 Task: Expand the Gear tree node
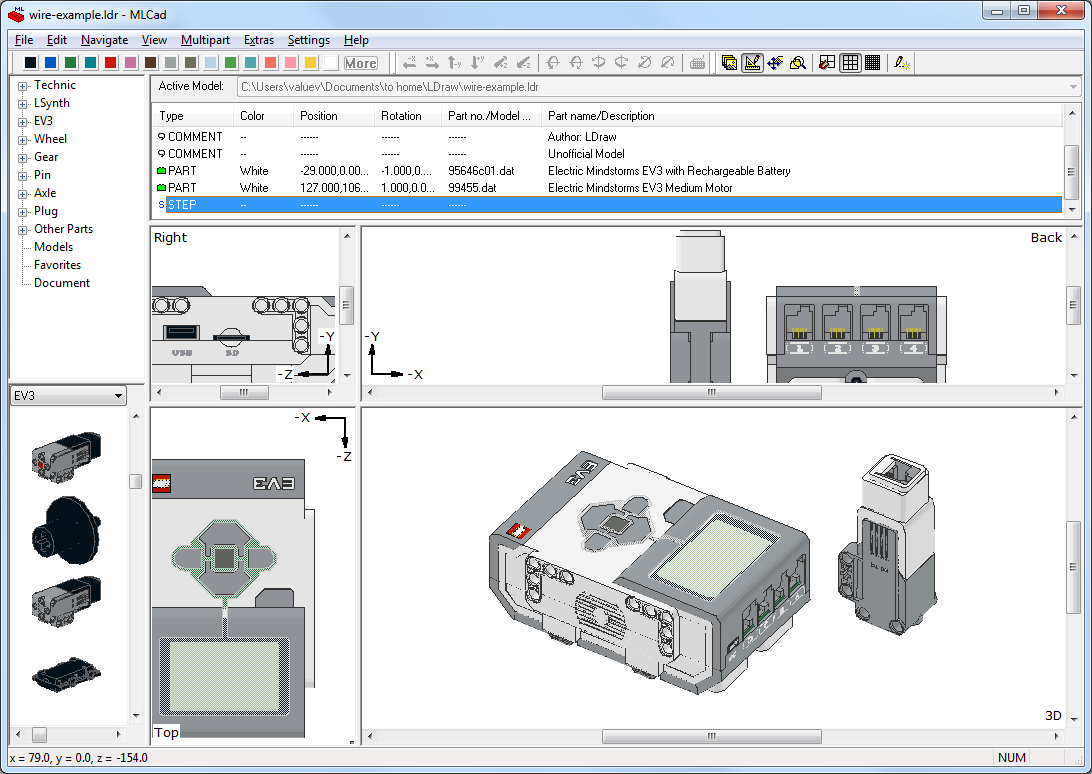pyautogui.click(x=22, y=158)
